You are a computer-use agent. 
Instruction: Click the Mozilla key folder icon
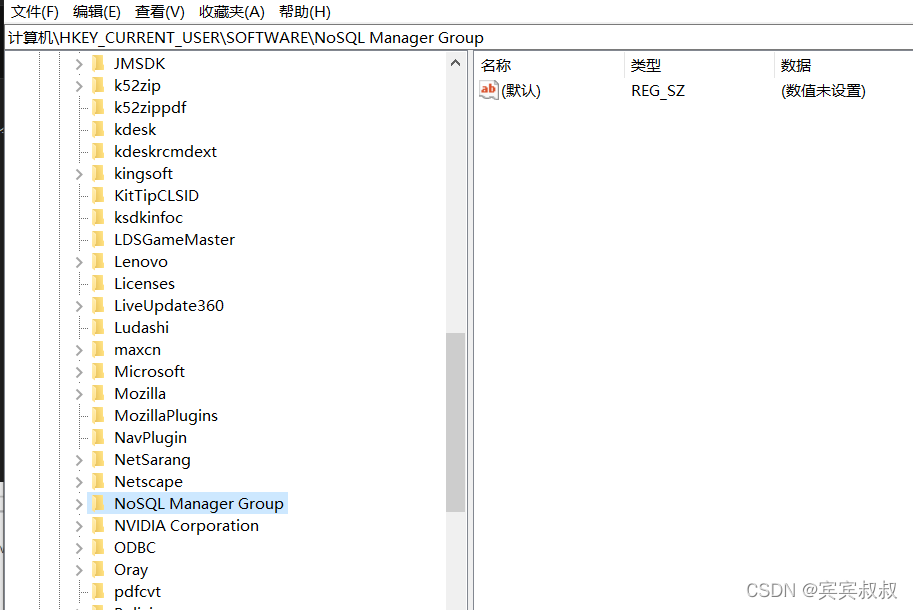99,393
